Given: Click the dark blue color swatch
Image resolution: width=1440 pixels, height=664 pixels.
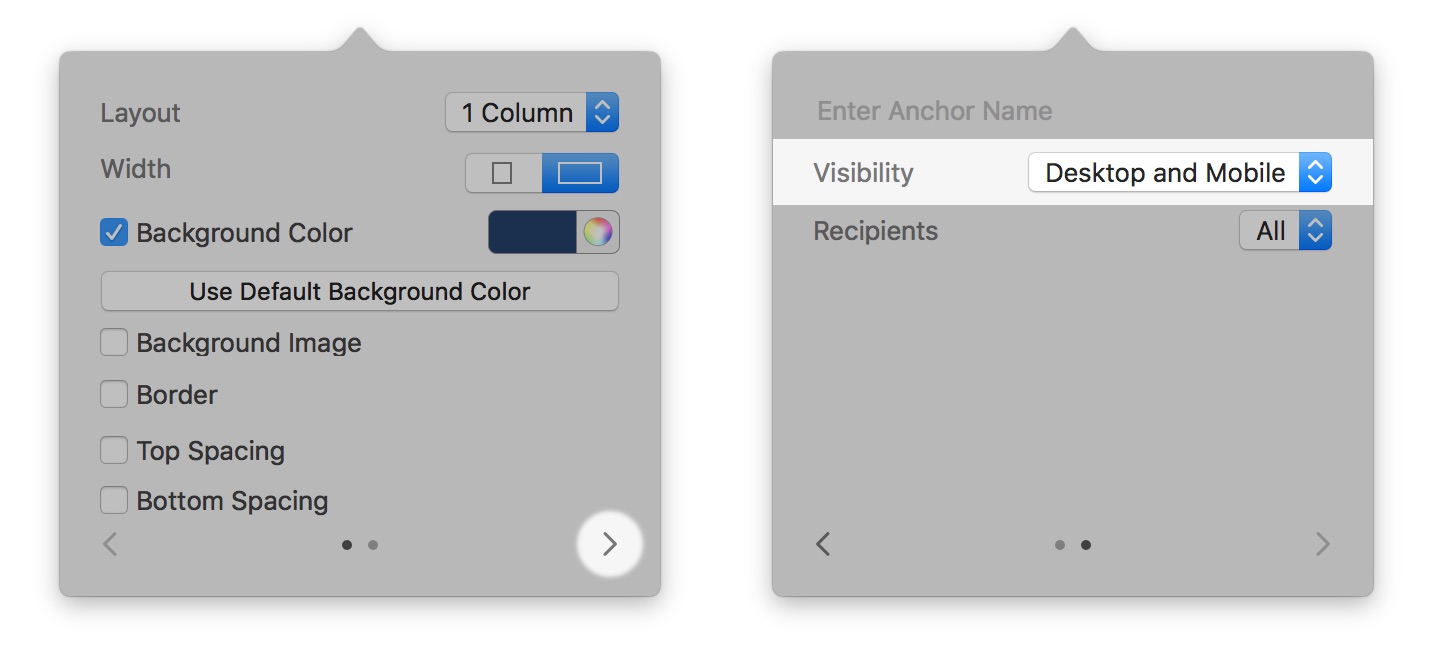Looking at the screenshot, I should click(532, 232).
